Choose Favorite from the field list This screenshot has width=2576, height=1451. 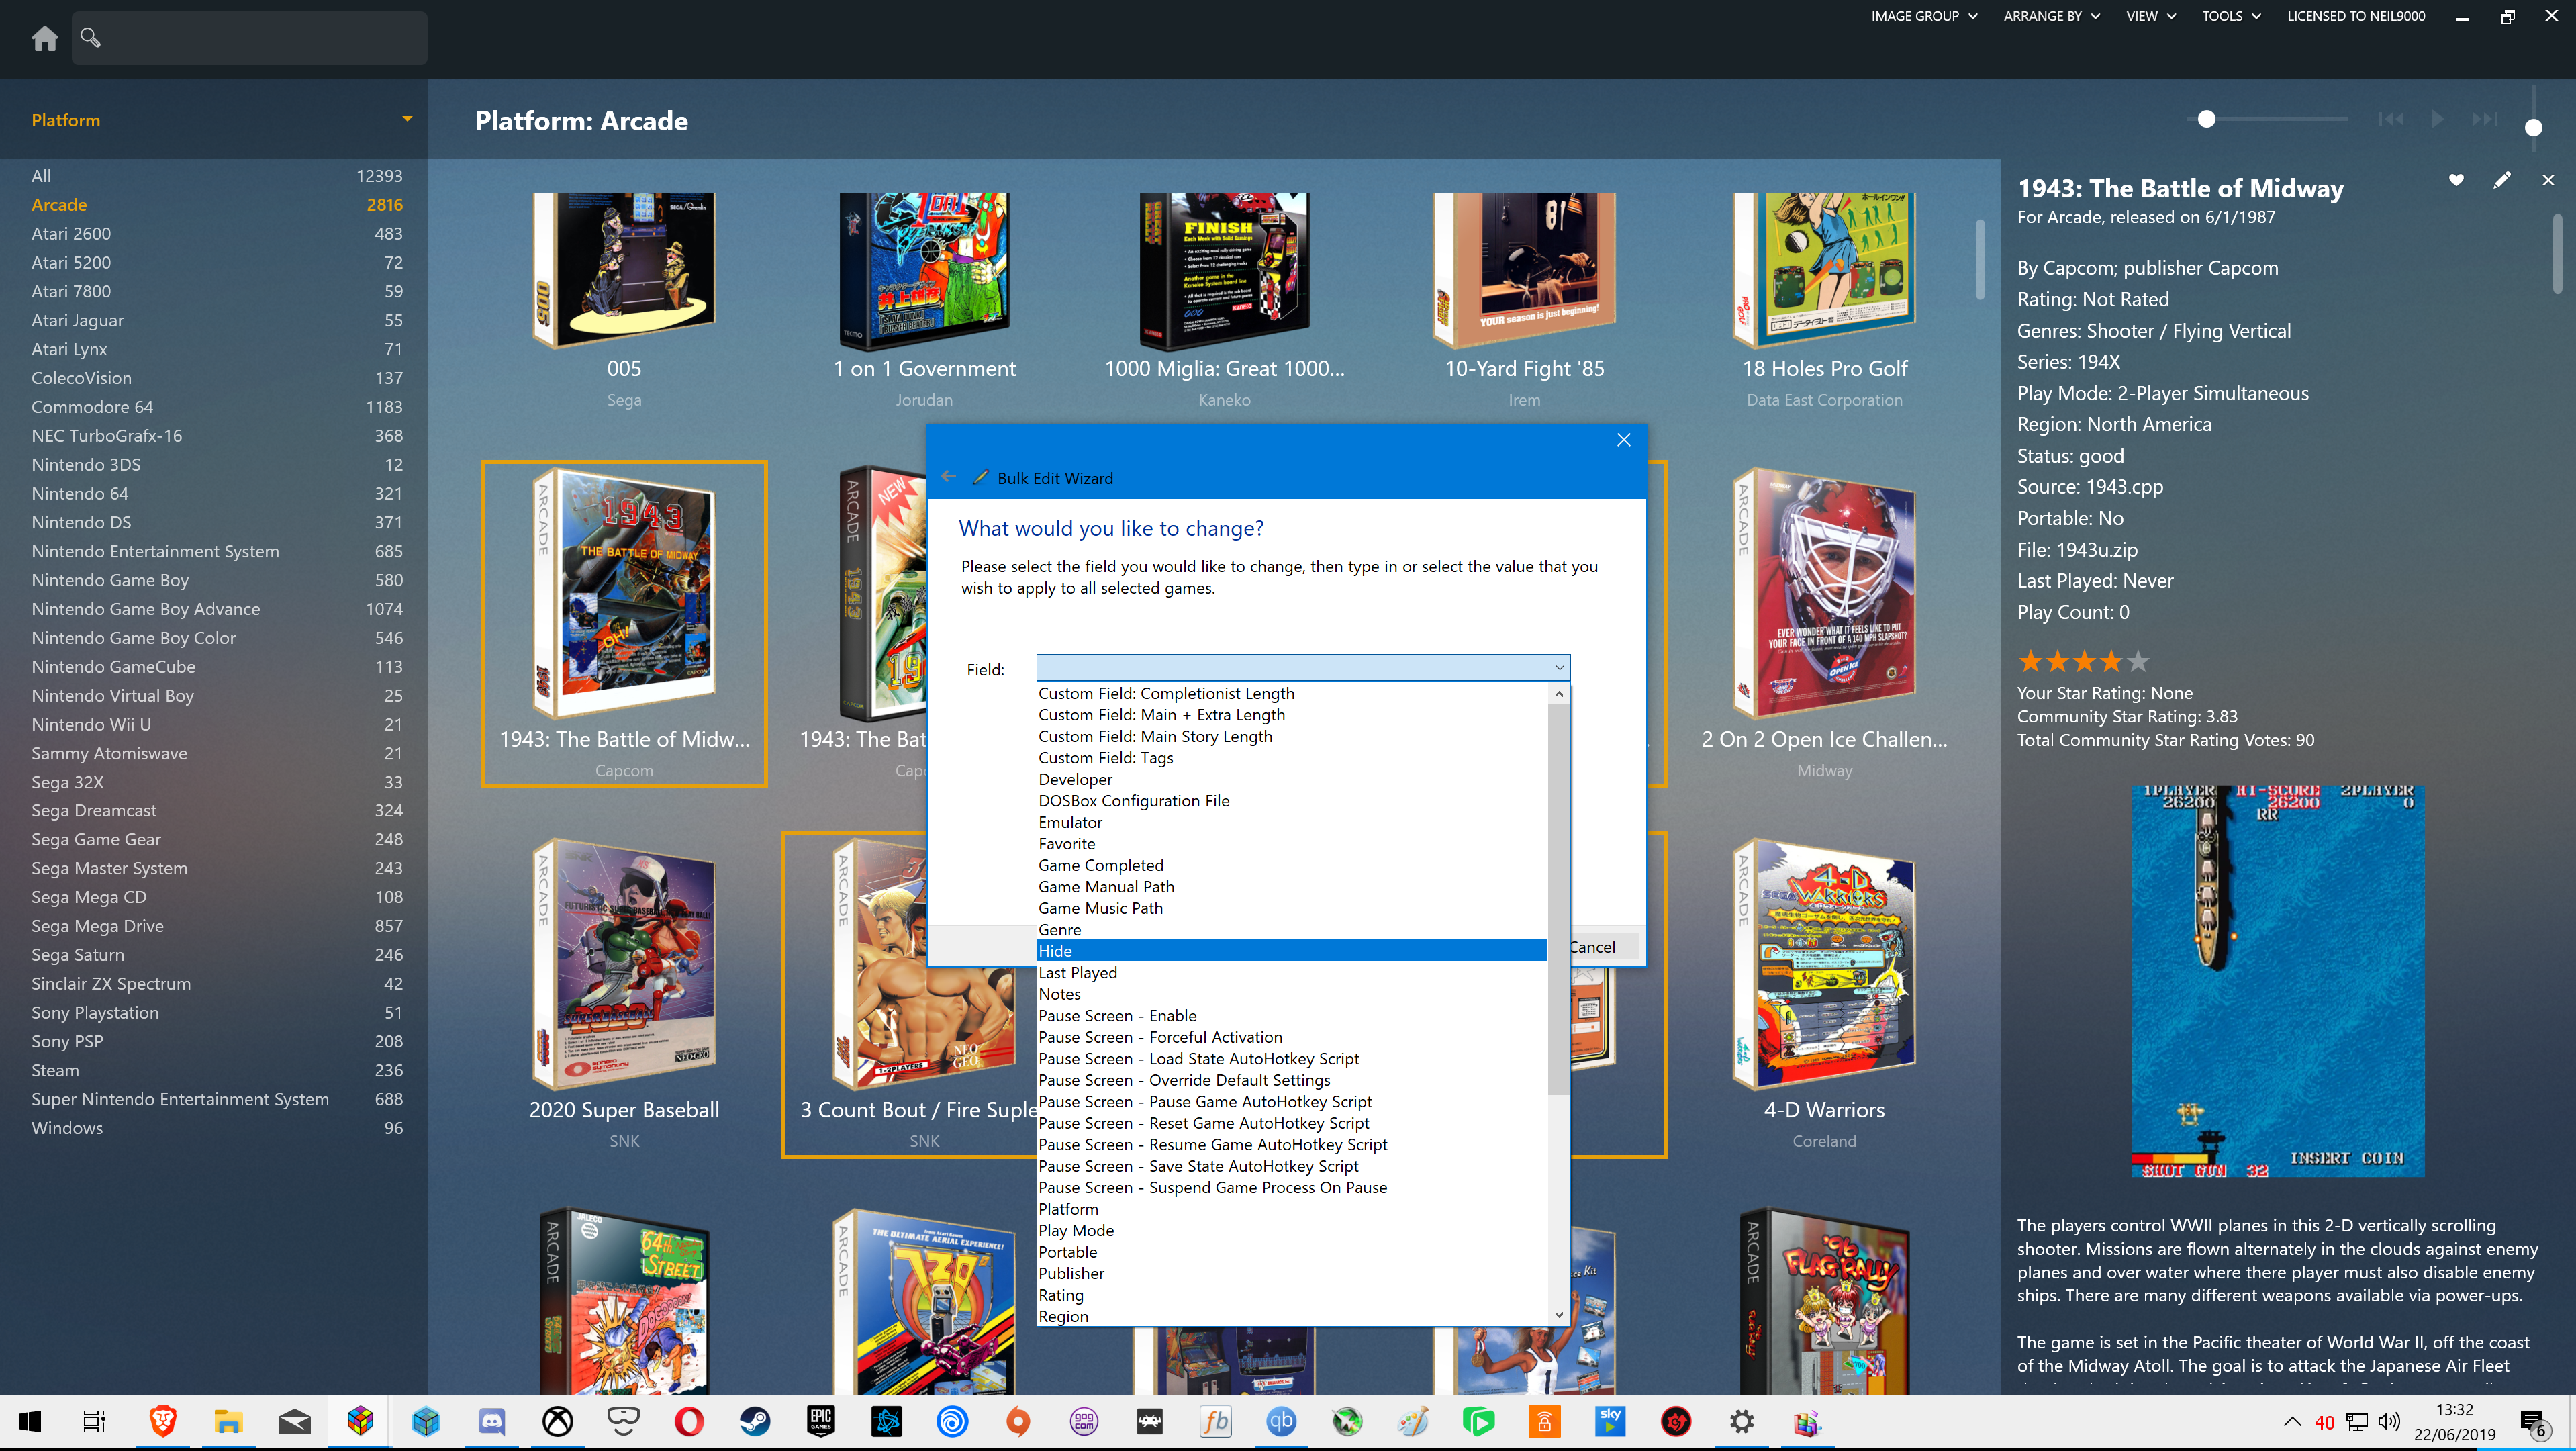pos(1292,844)
